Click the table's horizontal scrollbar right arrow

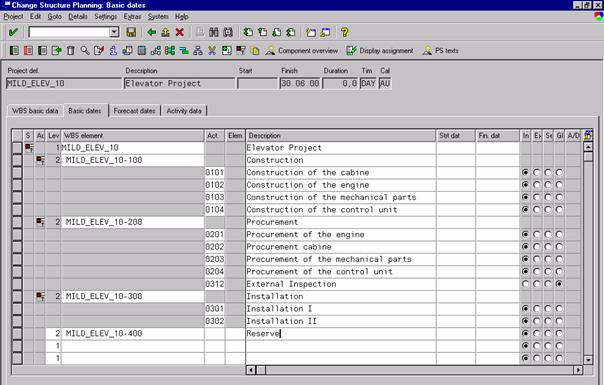coord(578,370)
